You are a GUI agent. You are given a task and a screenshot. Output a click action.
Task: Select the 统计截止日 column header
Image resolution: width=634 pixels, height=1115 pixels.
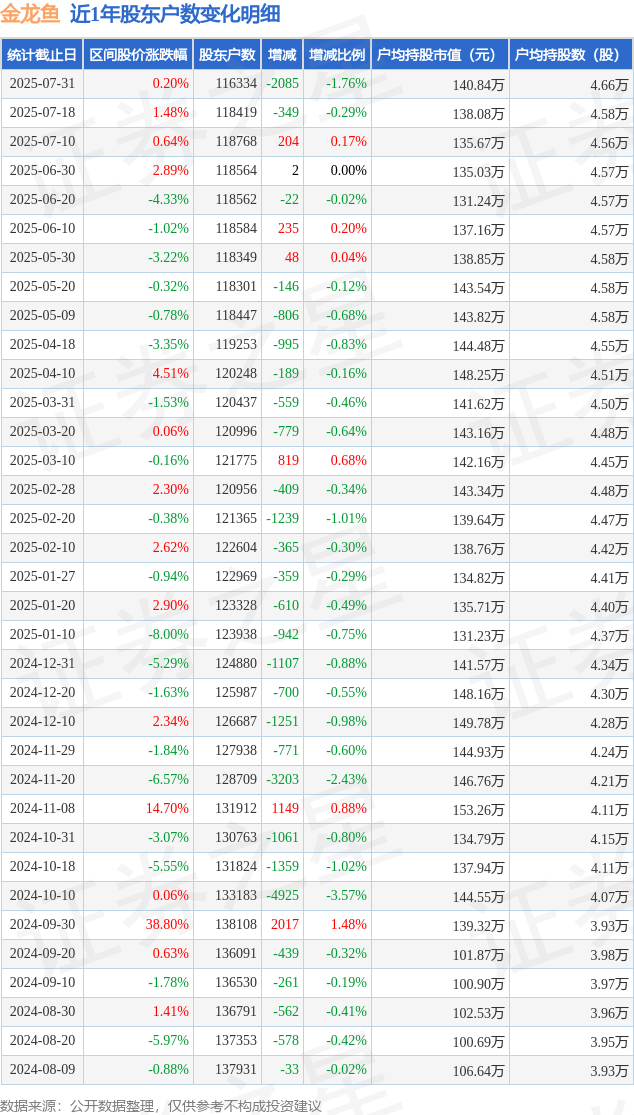42,54
